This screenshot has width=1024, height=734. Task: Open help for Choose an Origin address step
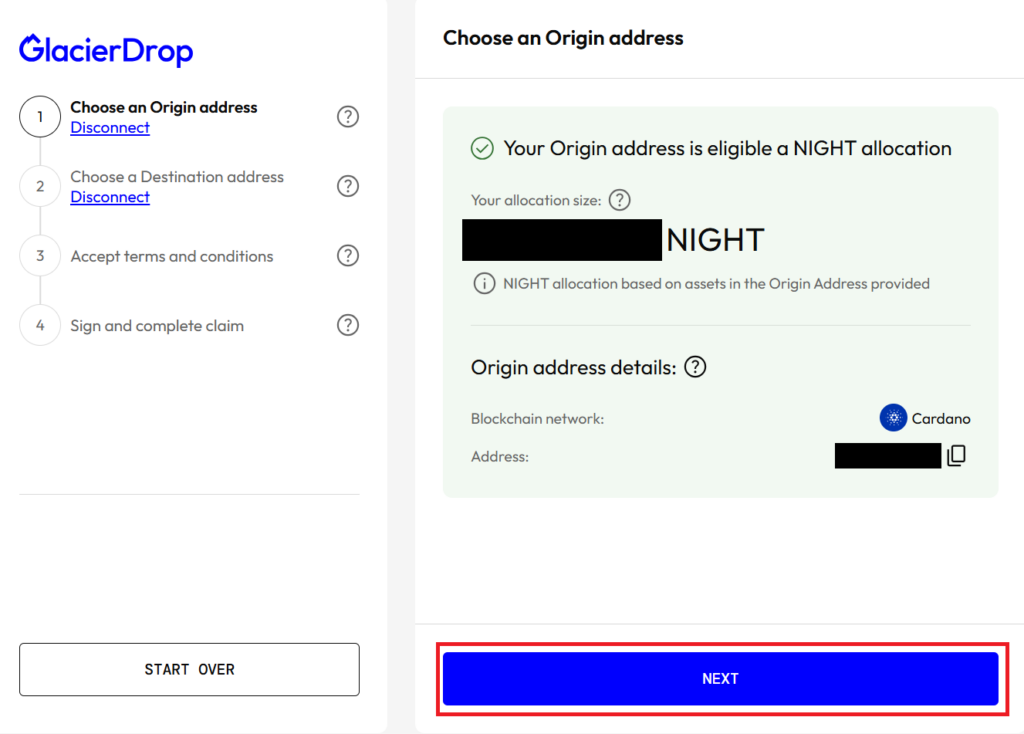coord(347,117)
